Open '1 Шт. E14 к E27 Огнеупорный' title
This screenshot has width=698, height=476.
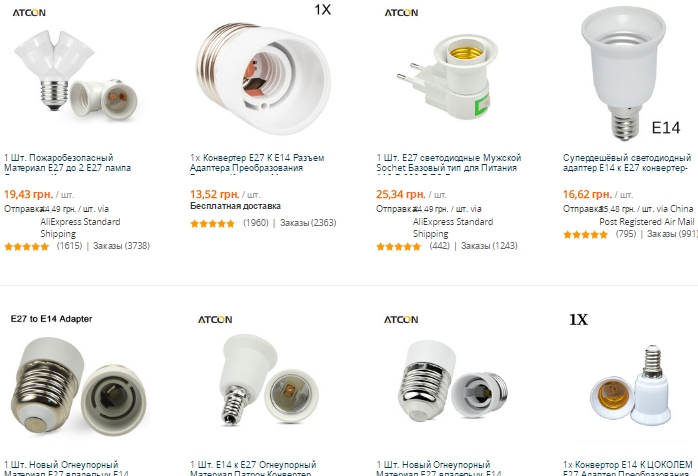pyautogui.click(x=253, y=469)
